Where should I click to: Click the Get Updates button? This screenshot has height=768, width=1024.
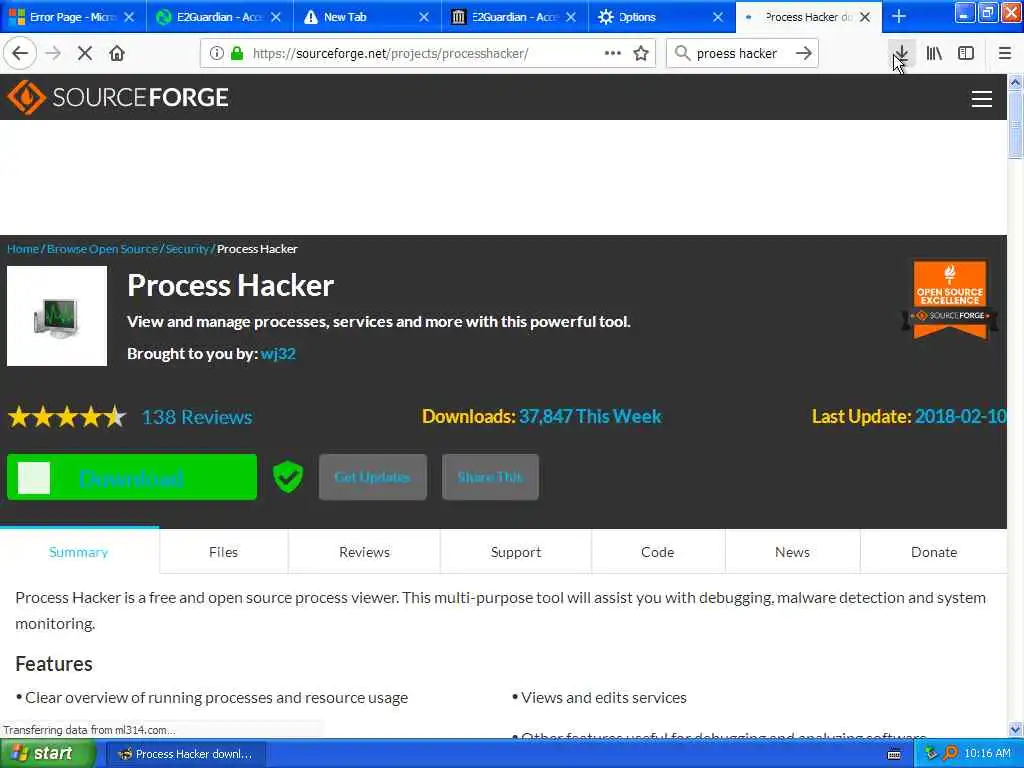[372, 477]
